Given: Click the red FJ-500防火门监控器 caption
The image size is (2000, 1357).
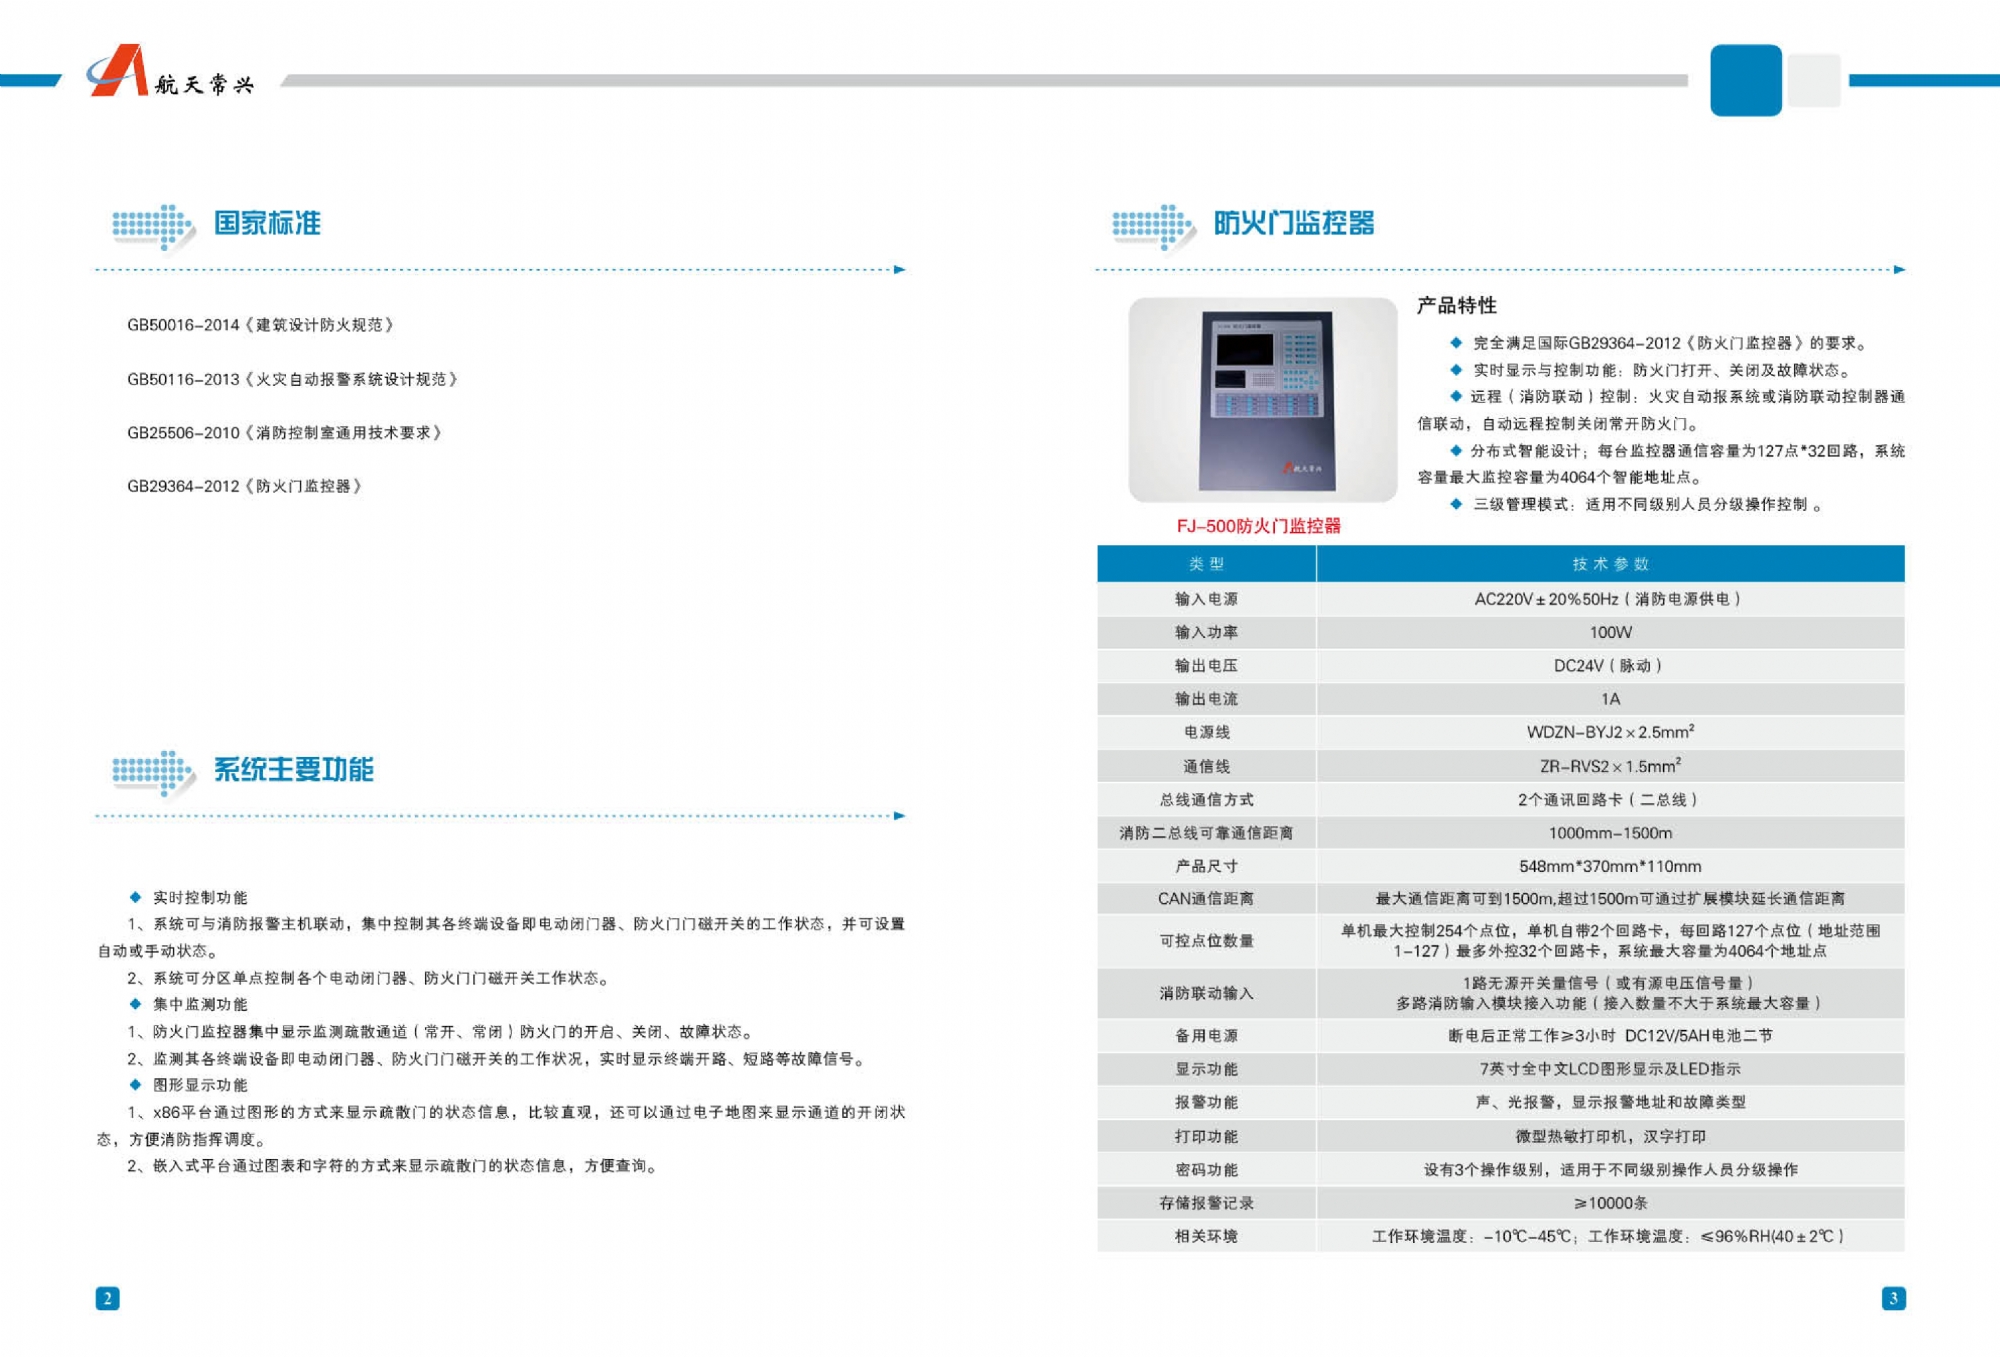Looking at the screenshot, I should pyautogui.click(x=1258, y=526).
